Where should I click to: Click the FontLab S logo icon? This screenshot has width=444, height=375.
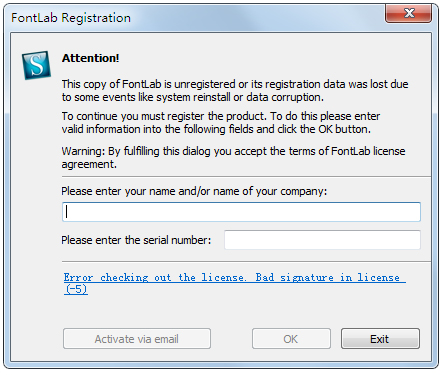[36, 65]
